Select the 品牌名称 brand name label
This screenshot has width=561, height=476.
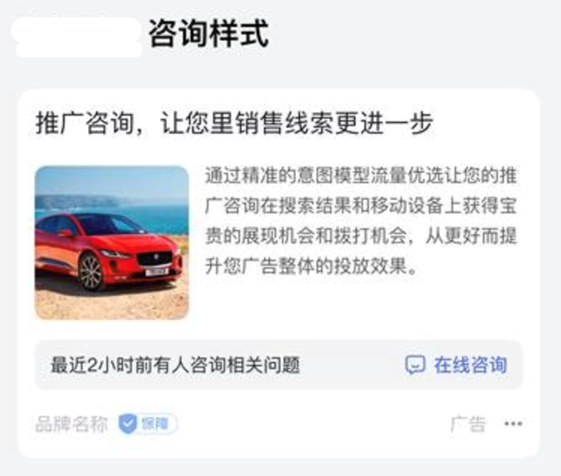click(71, 424)
